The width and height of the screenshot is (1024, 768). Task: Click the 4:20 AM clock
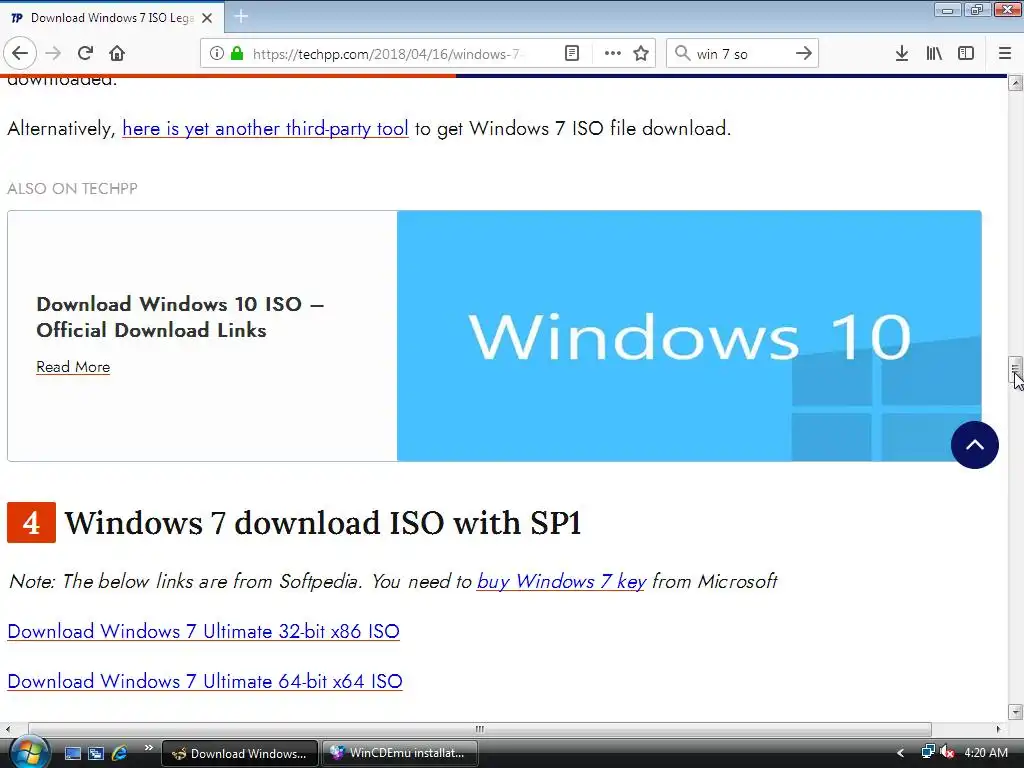pyautogui.click(x=986, y=753)
